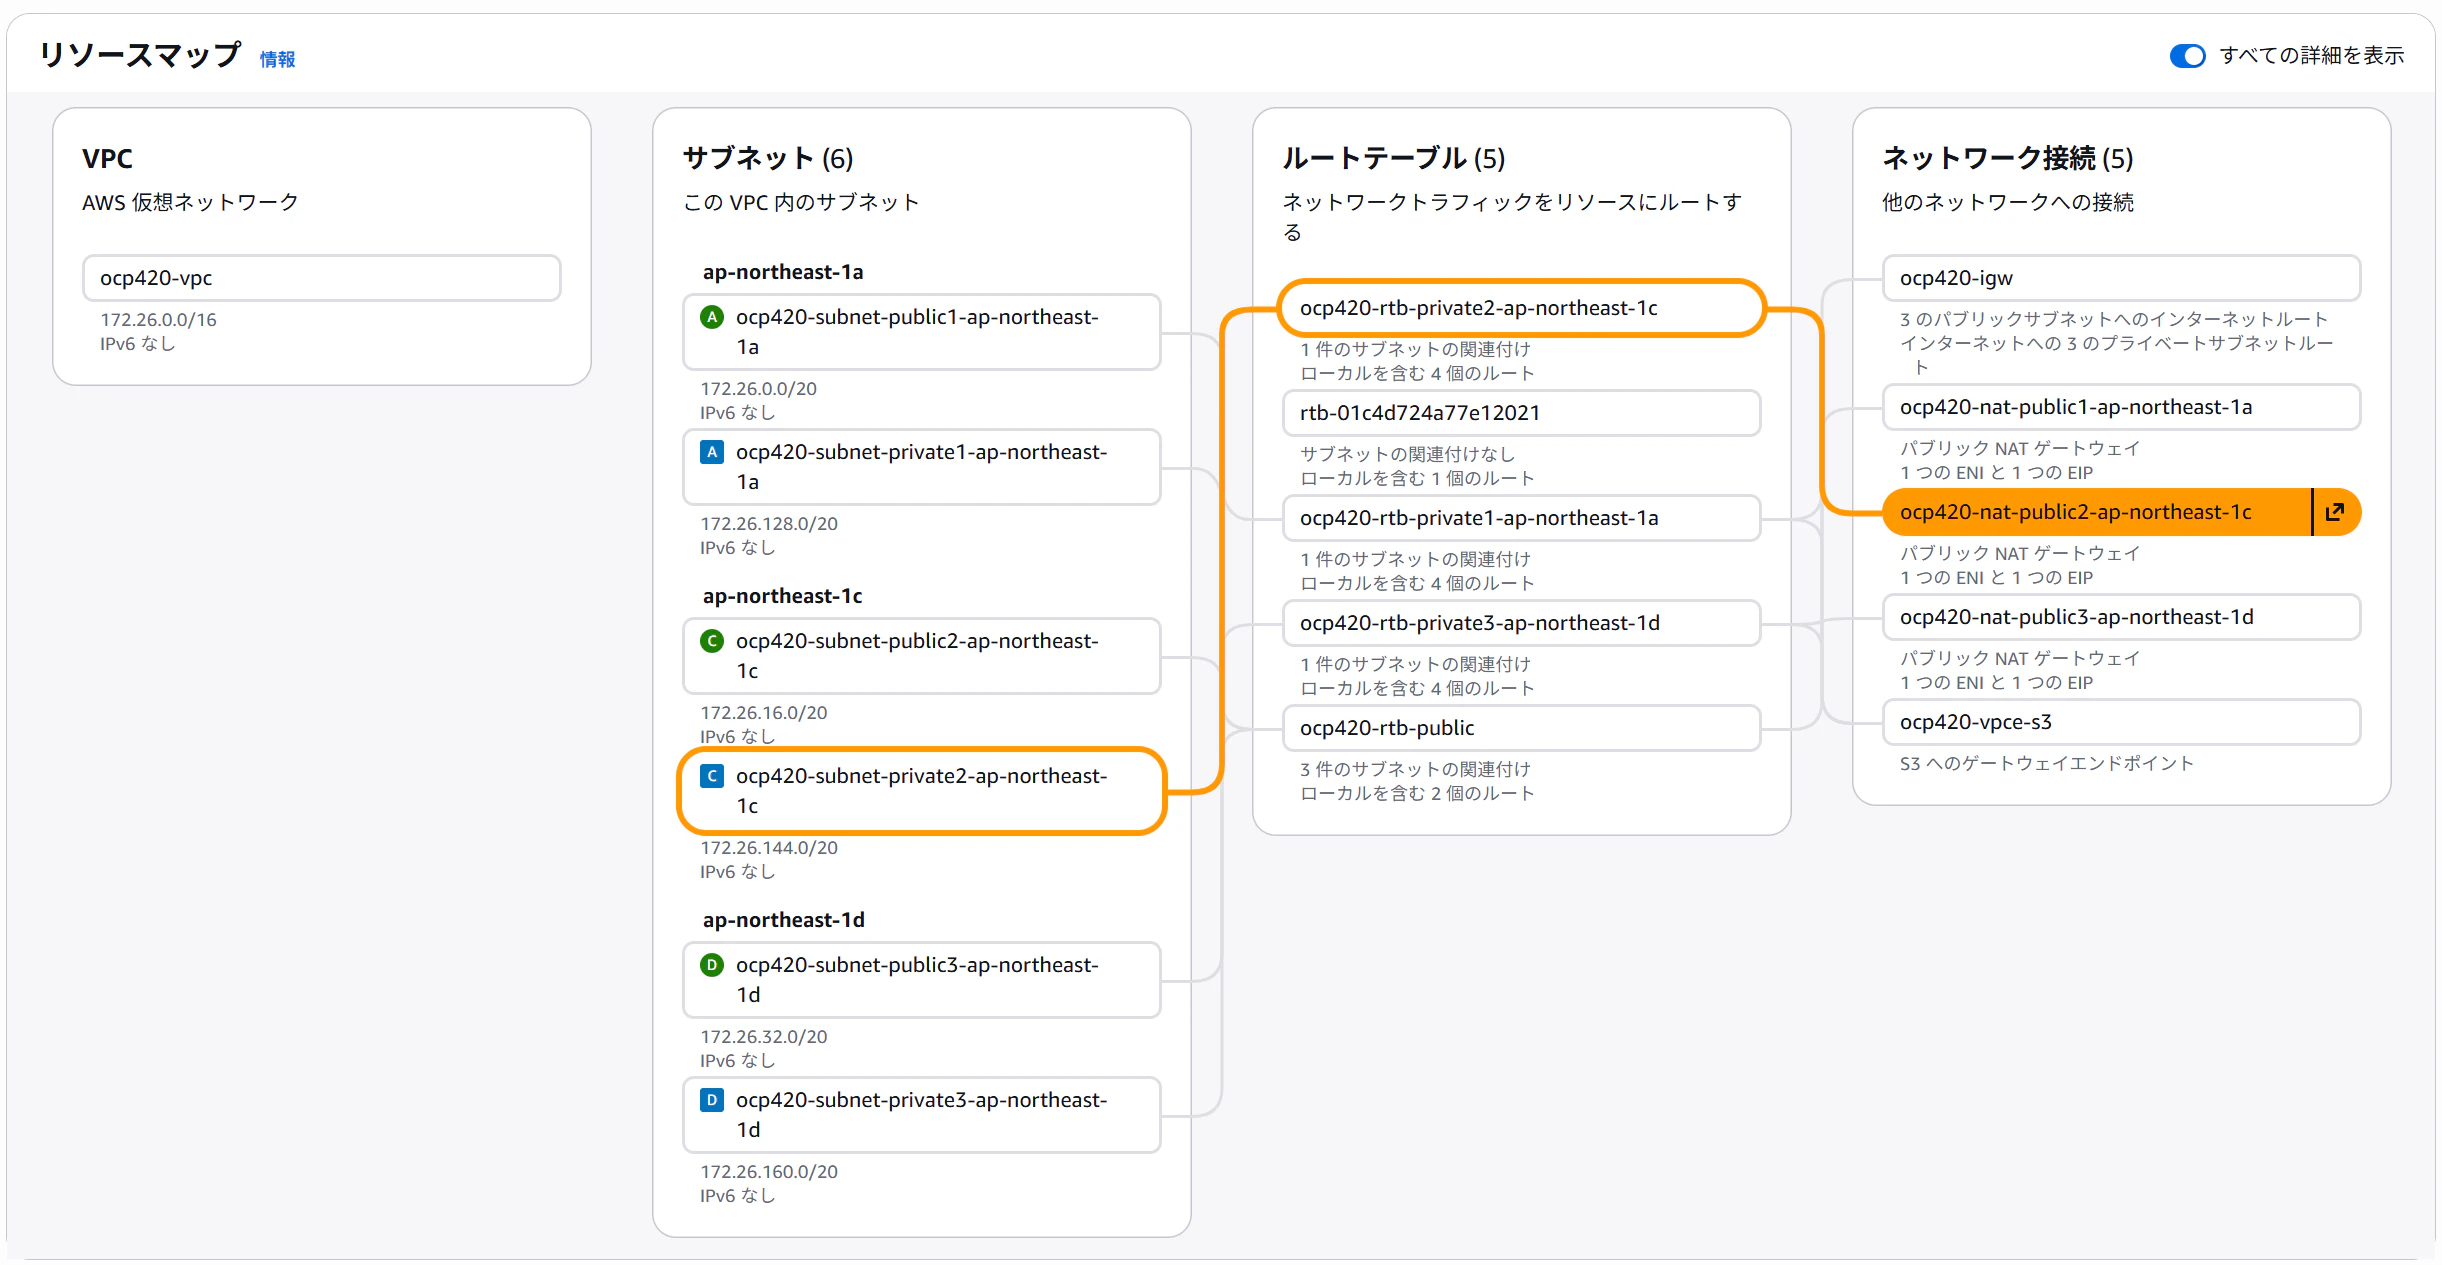Screen dimensions: 2442x1265
Task: Open external link icon for ocp420-nat-public2-ap-northeast-1c
Action: coord(2336,512)
